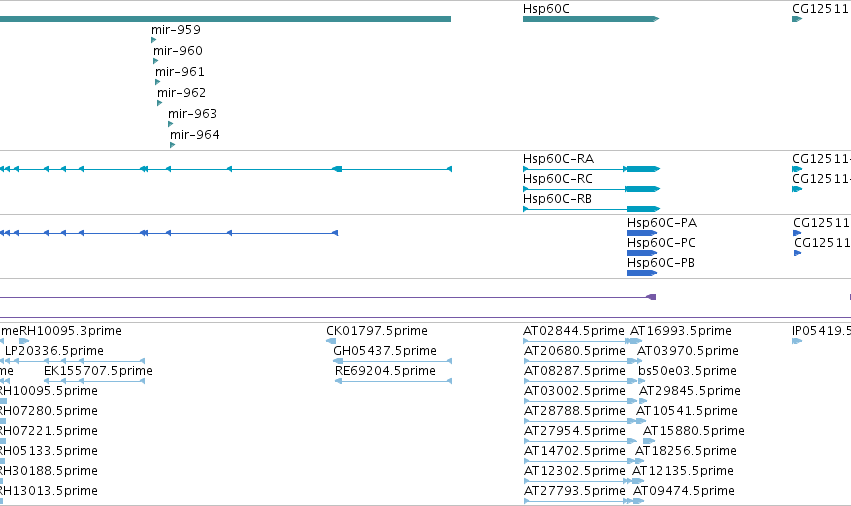
Task: Select the Hsp60C gene bar
Action: click(590, 19)
